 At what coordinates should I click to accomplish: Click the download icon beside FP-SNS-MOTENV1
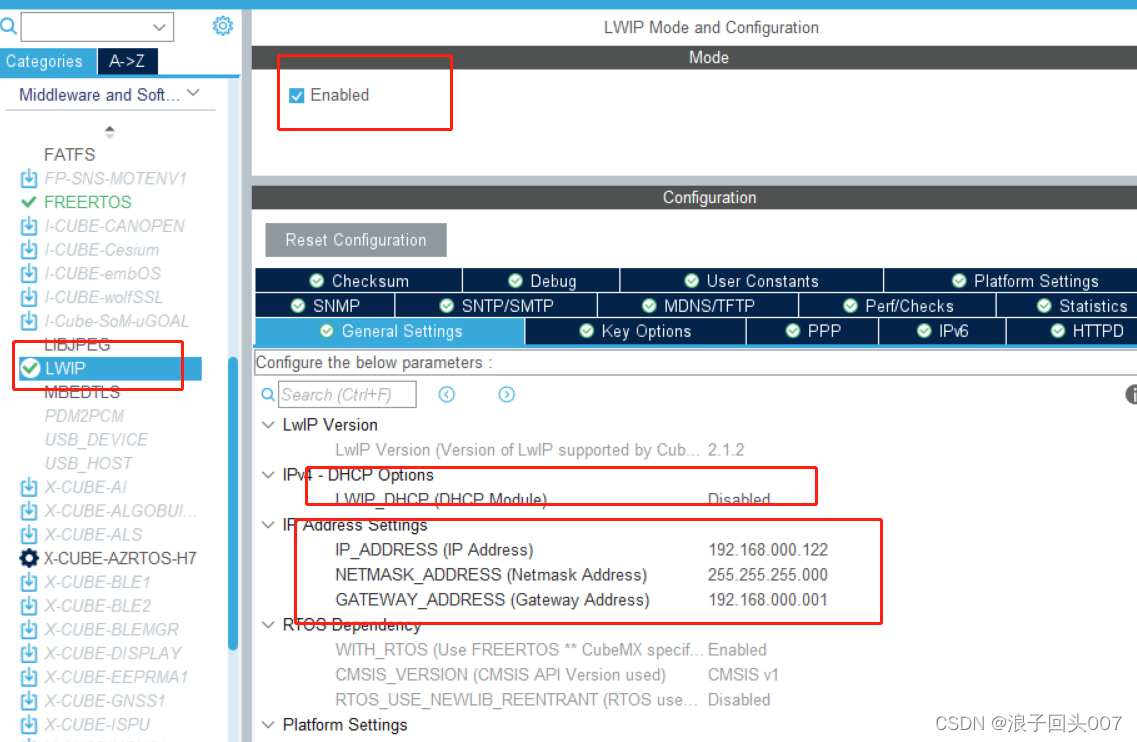[x=29, y=178]
